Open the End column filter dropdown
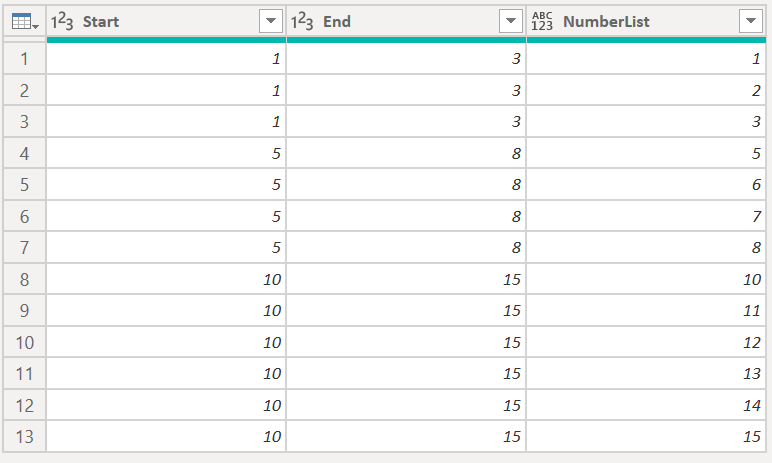Screen dimensions: 772x463 click(510, 21)
